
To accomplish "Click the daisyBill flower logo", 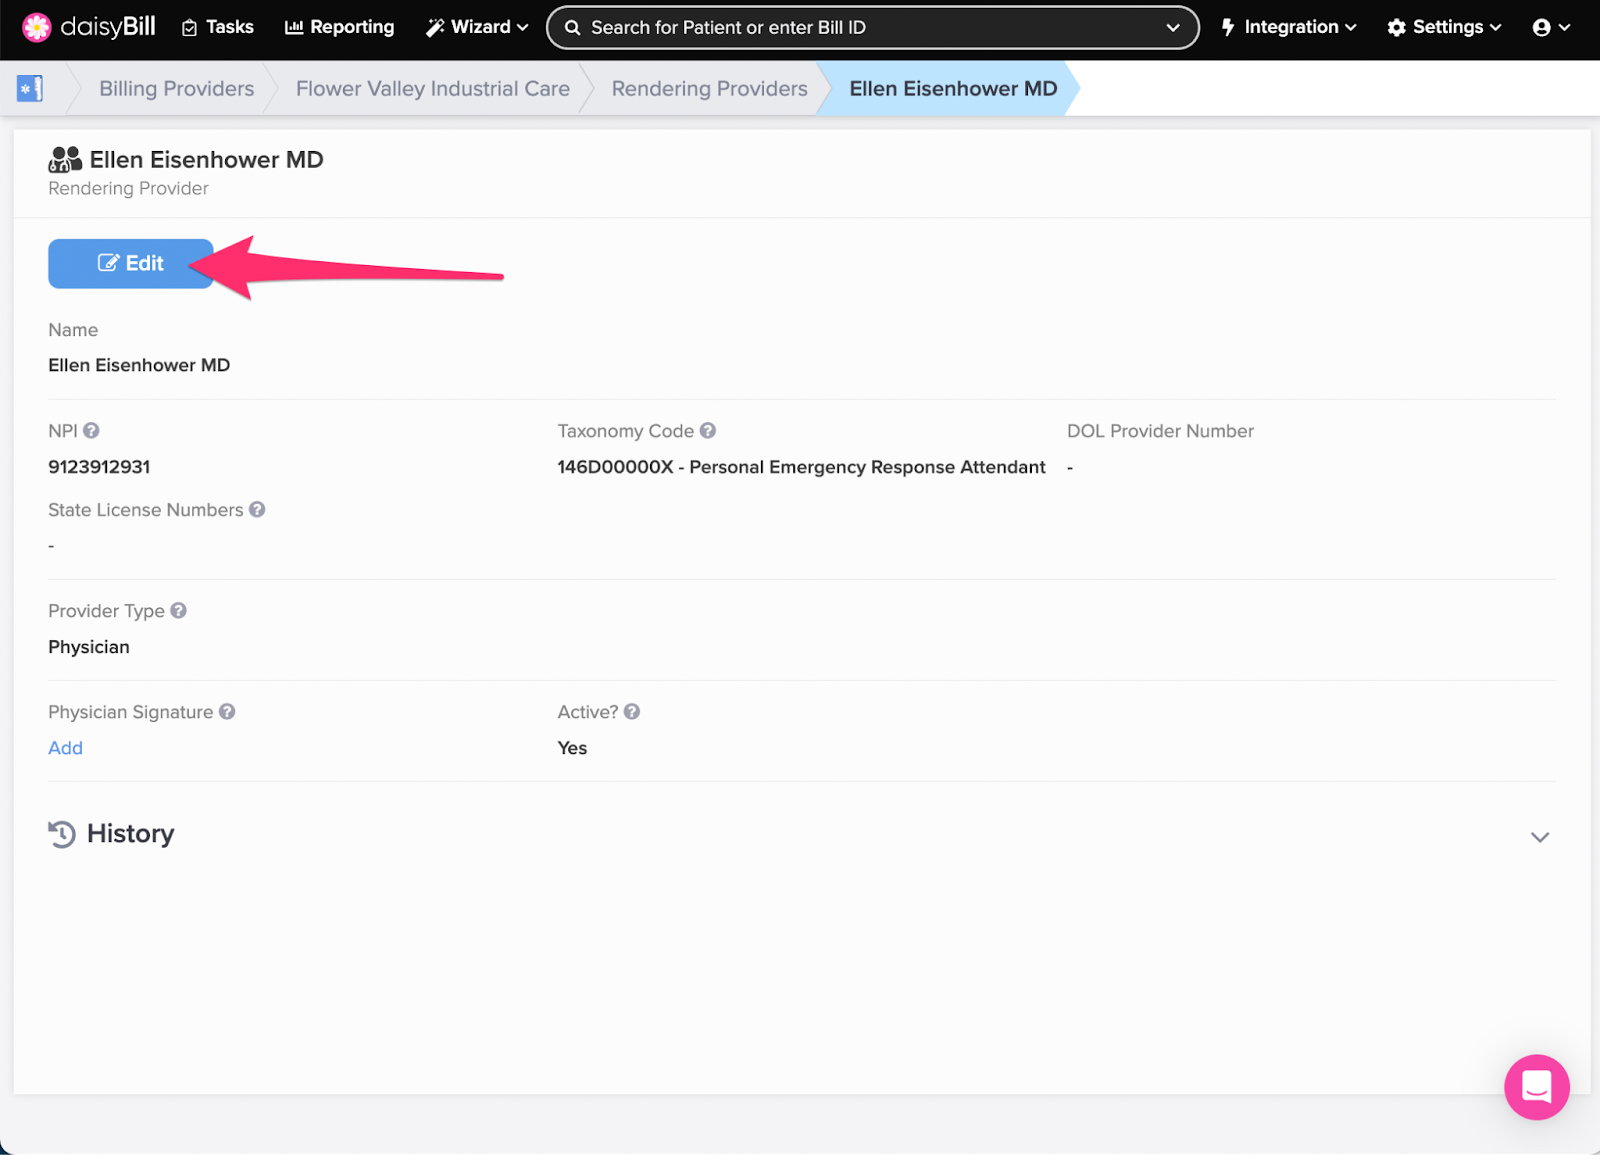I will point(37,27).
